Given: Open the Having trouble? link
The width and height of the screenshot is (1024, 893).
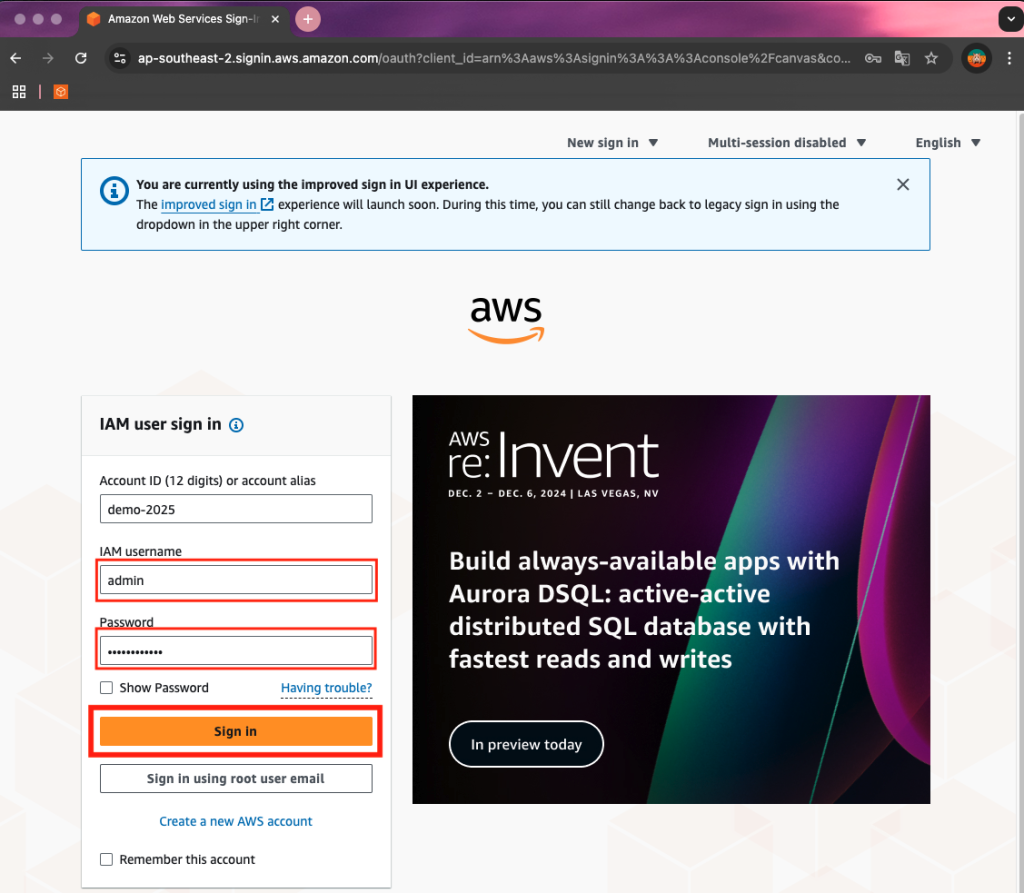Looking at the screenshot, I should click(326, 687).
